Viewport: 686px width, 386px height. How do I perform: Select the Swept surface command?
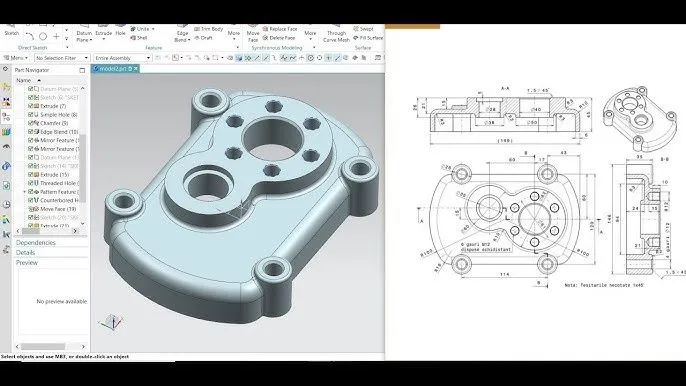coord(363,29)
